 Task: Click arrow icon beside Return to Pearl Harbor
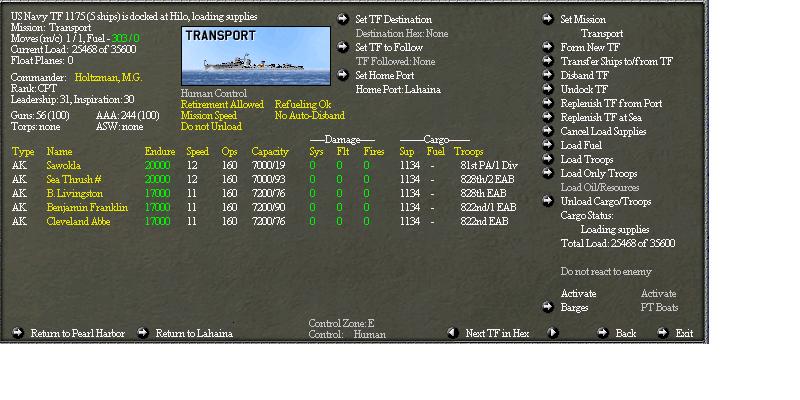tap(18, 333)
